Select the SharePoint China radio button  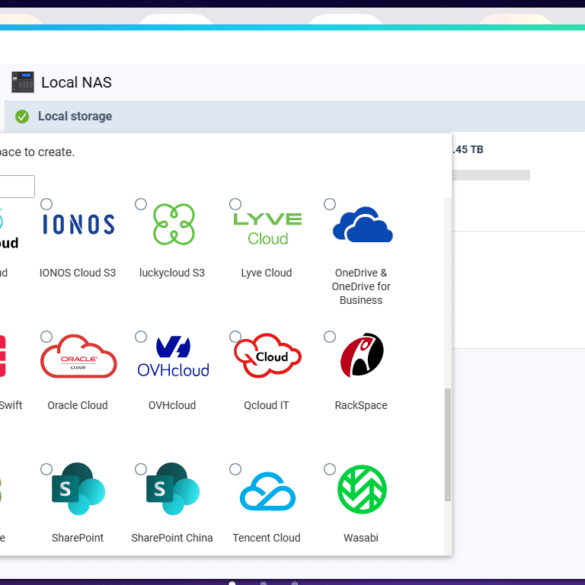coord(141,469)
